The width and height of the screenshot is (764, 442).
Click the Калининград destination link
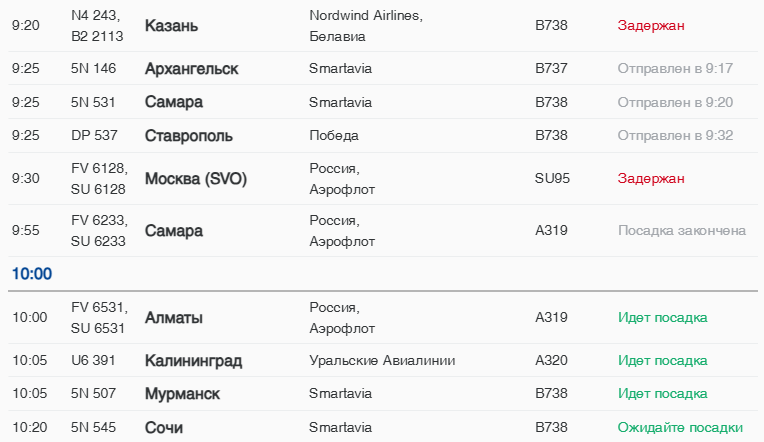pos(193,361)
